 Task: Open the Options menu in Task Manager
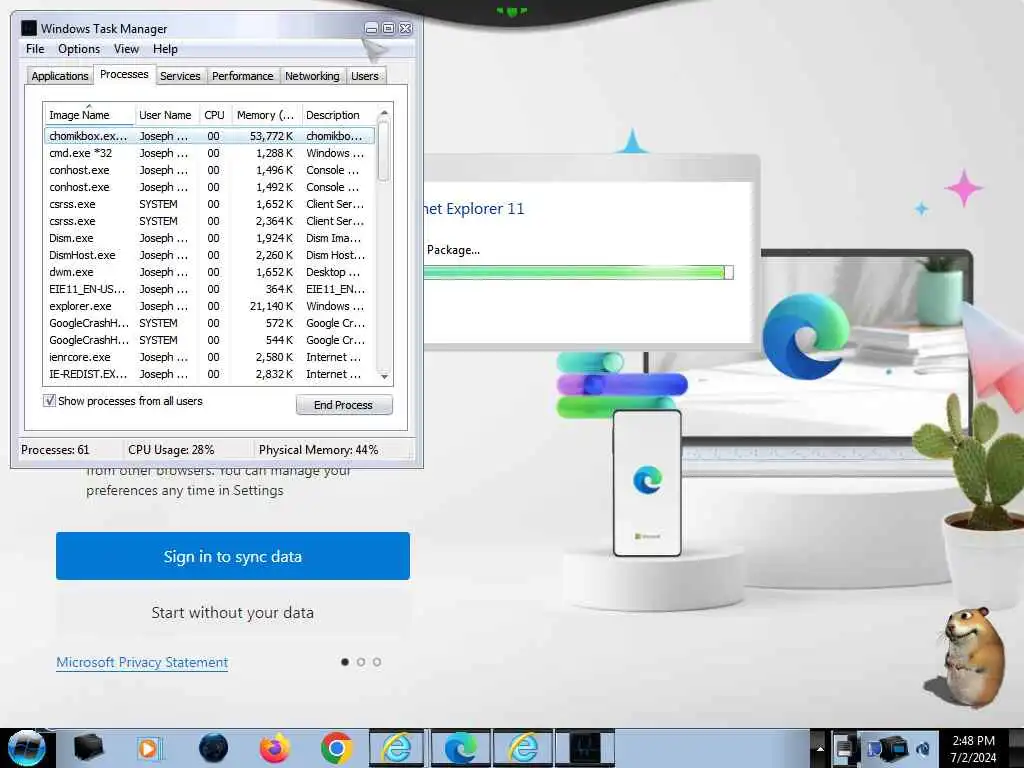[x=79, y=49]
